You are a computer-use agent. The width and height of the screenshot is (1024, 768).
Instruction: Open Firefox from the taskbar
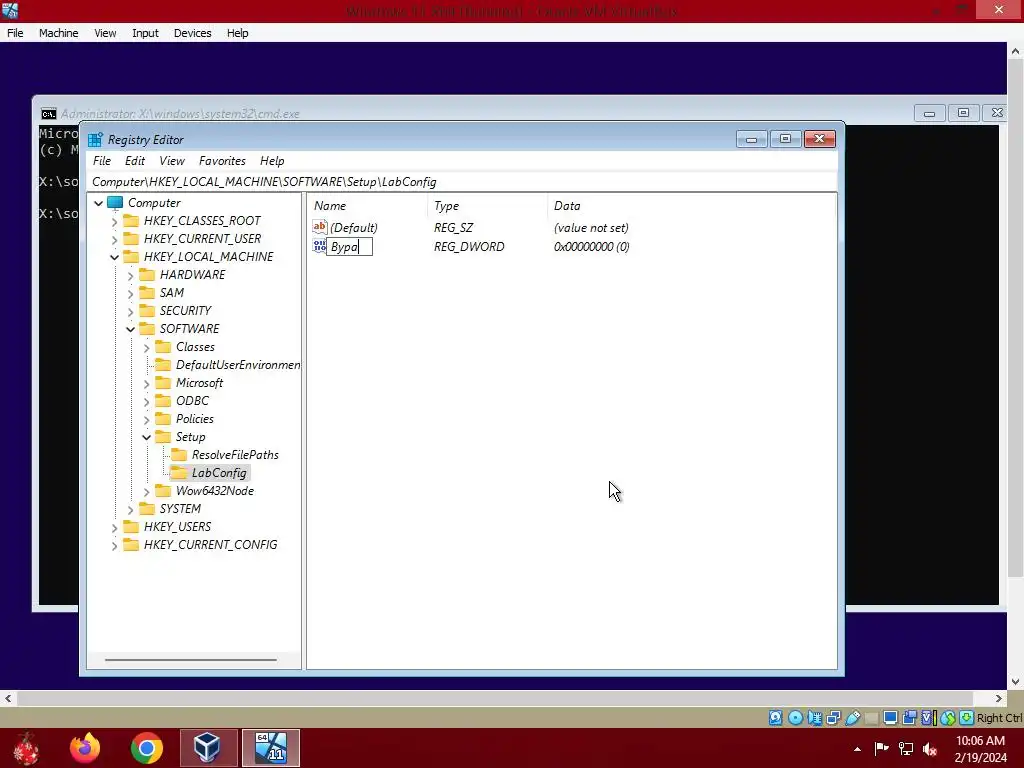[x=86, y=748]
